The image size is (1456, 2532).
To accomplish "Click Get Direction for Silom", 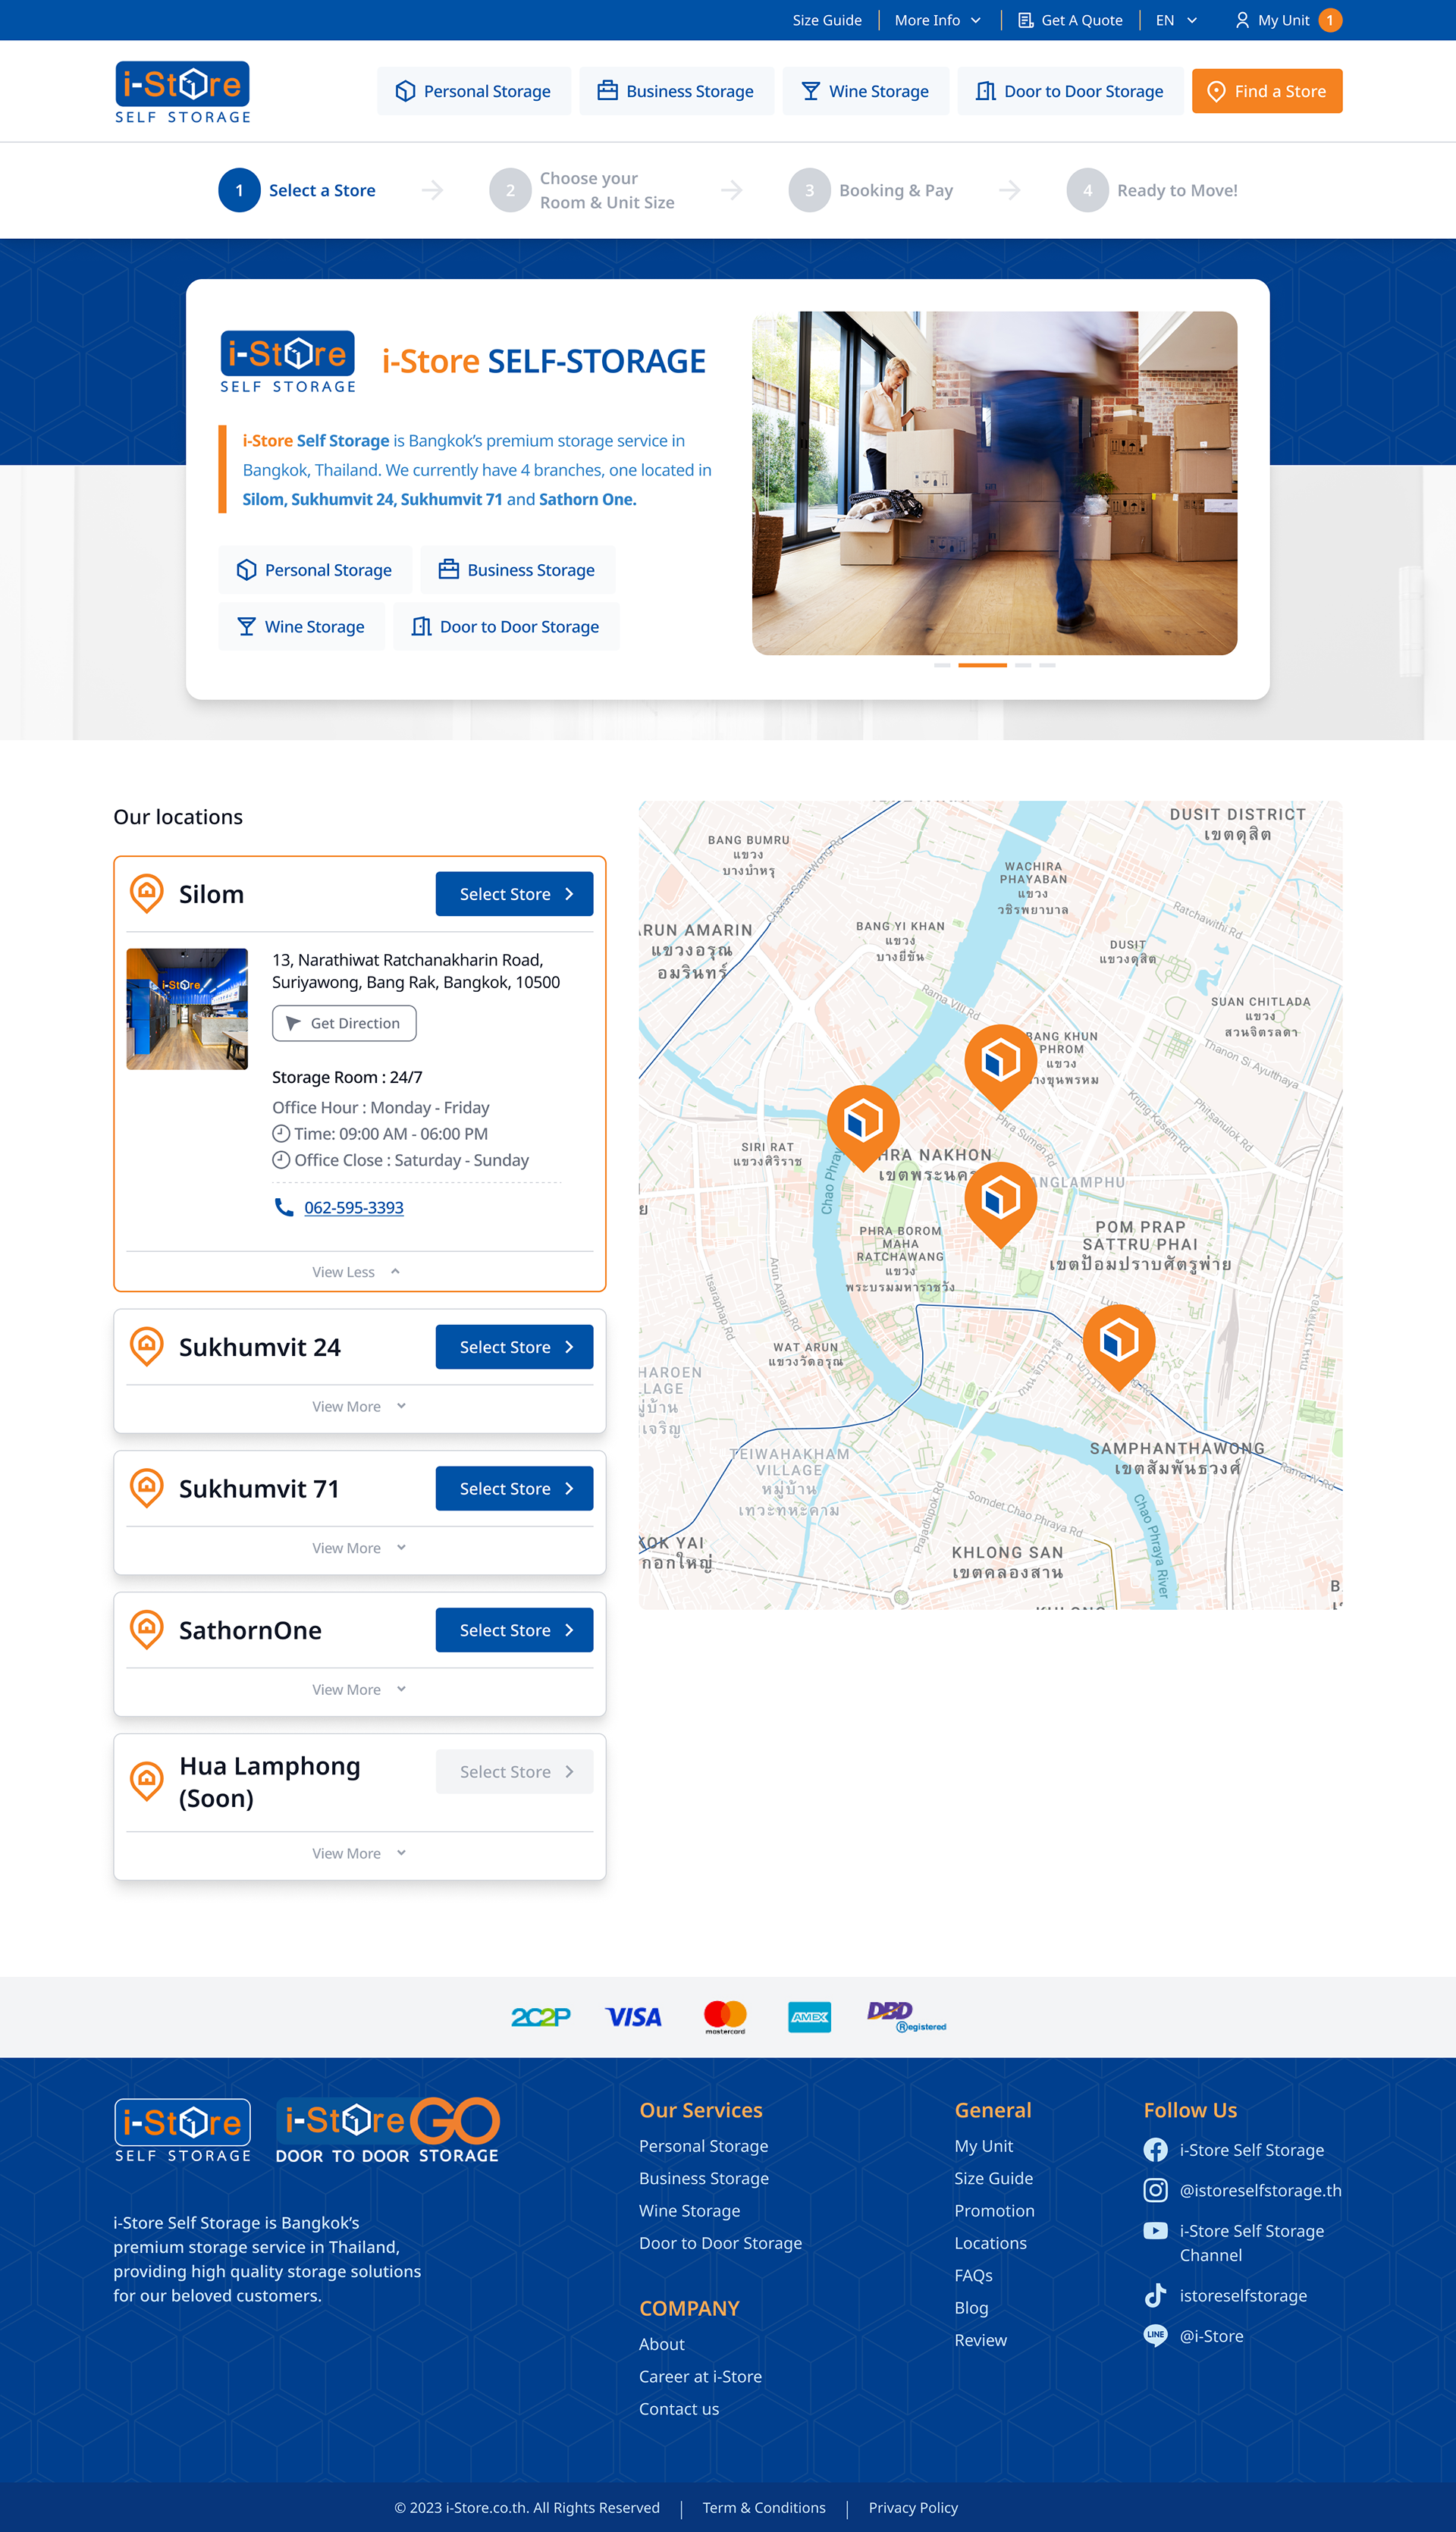I will (x=344, y=1023).
